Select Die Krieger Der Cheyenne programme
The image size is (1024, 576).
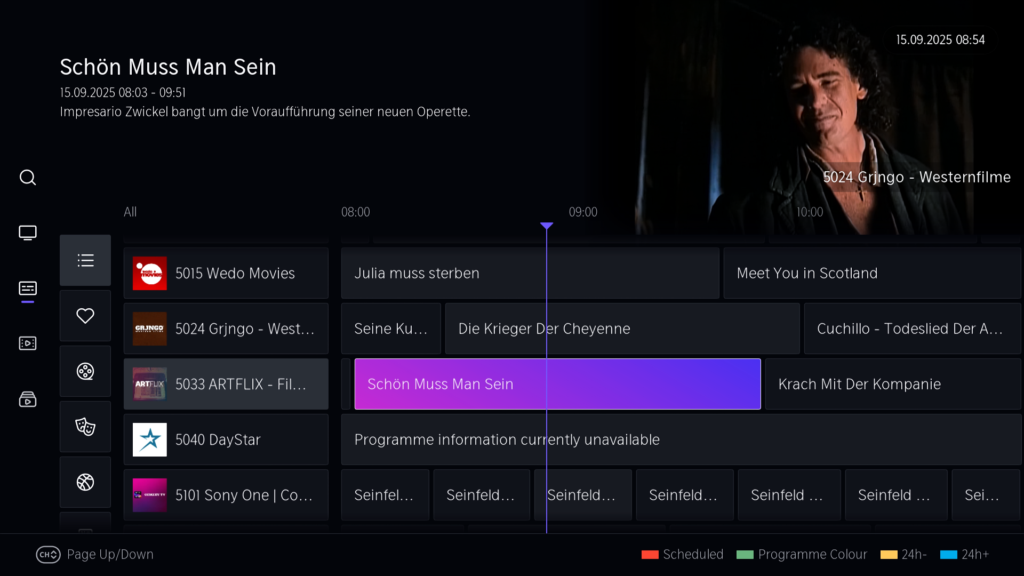621,328
